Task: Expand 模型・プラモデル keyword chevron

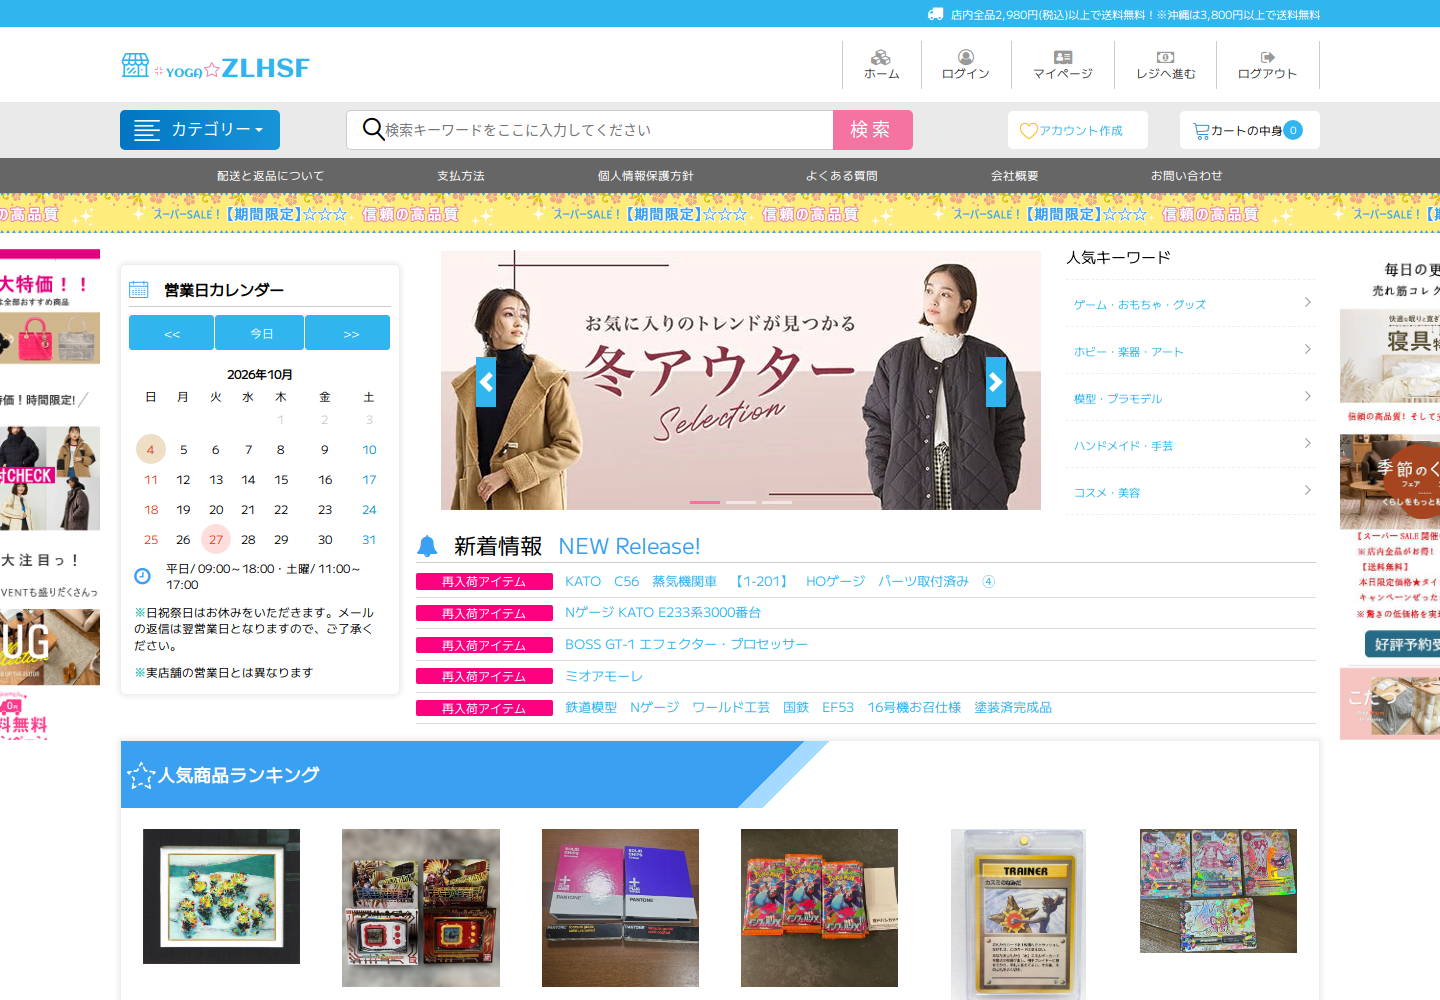Action: (1308, 397)
